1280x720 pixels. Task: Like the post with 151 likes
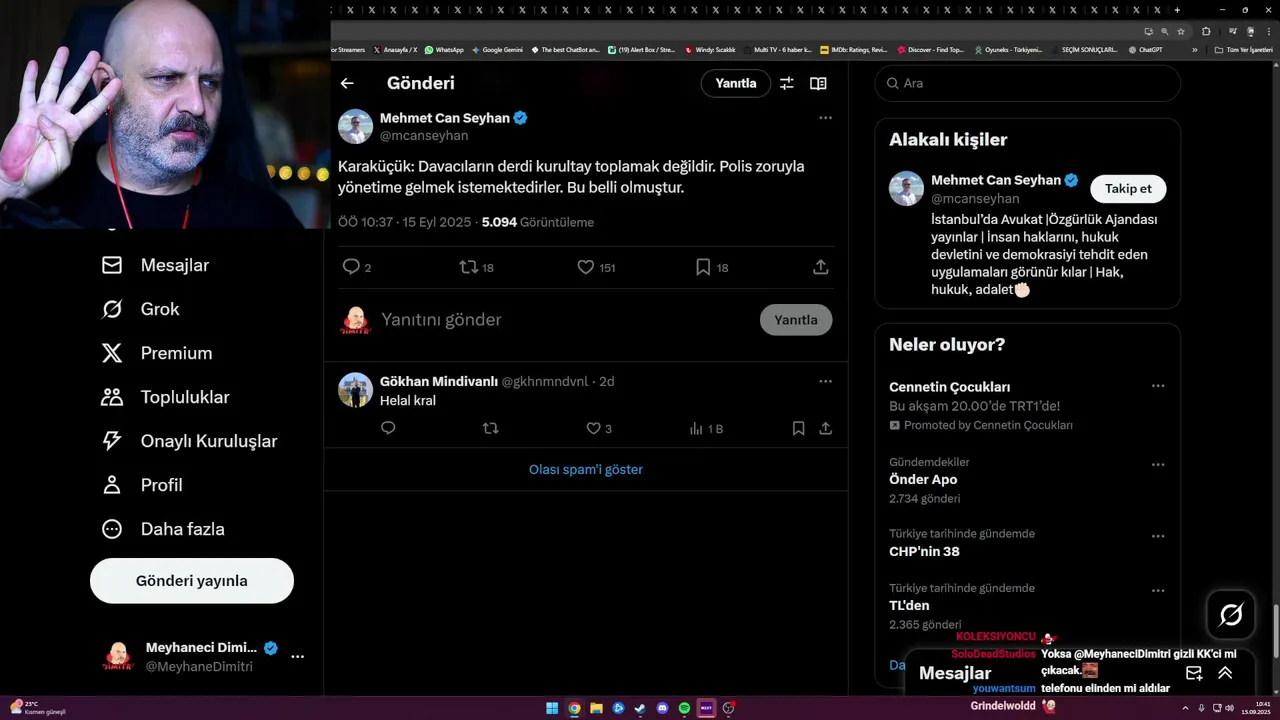point(586,267)
